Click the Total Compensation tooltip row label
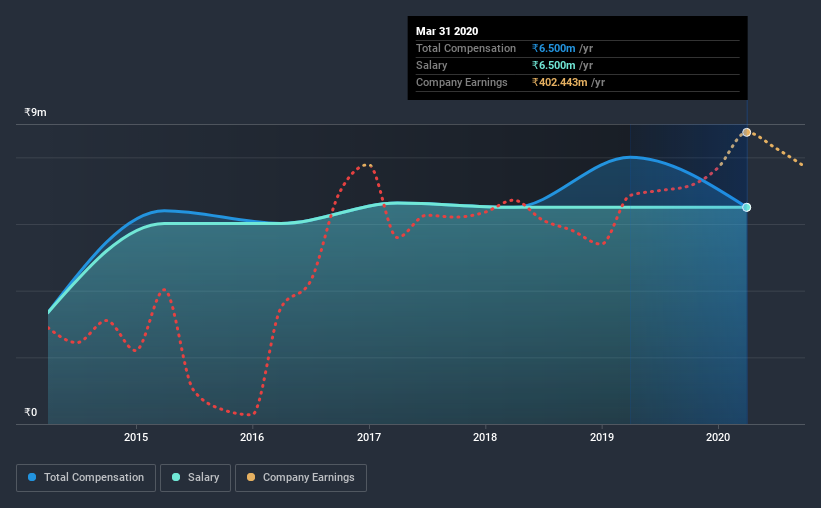Image resolution: width=821 pixels, height=508 pixels. [x=465, y=48]
